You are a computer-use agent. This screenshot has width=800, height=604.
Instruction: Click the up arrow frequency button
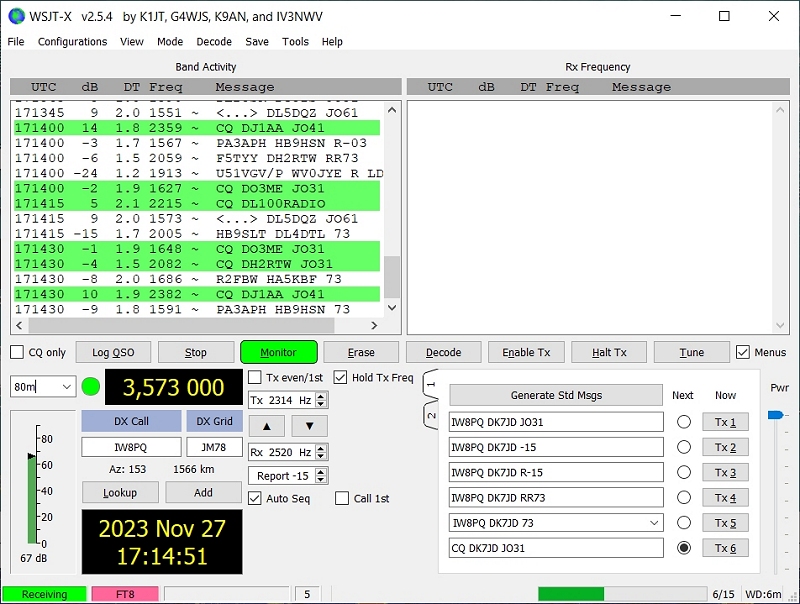point(266,426)
